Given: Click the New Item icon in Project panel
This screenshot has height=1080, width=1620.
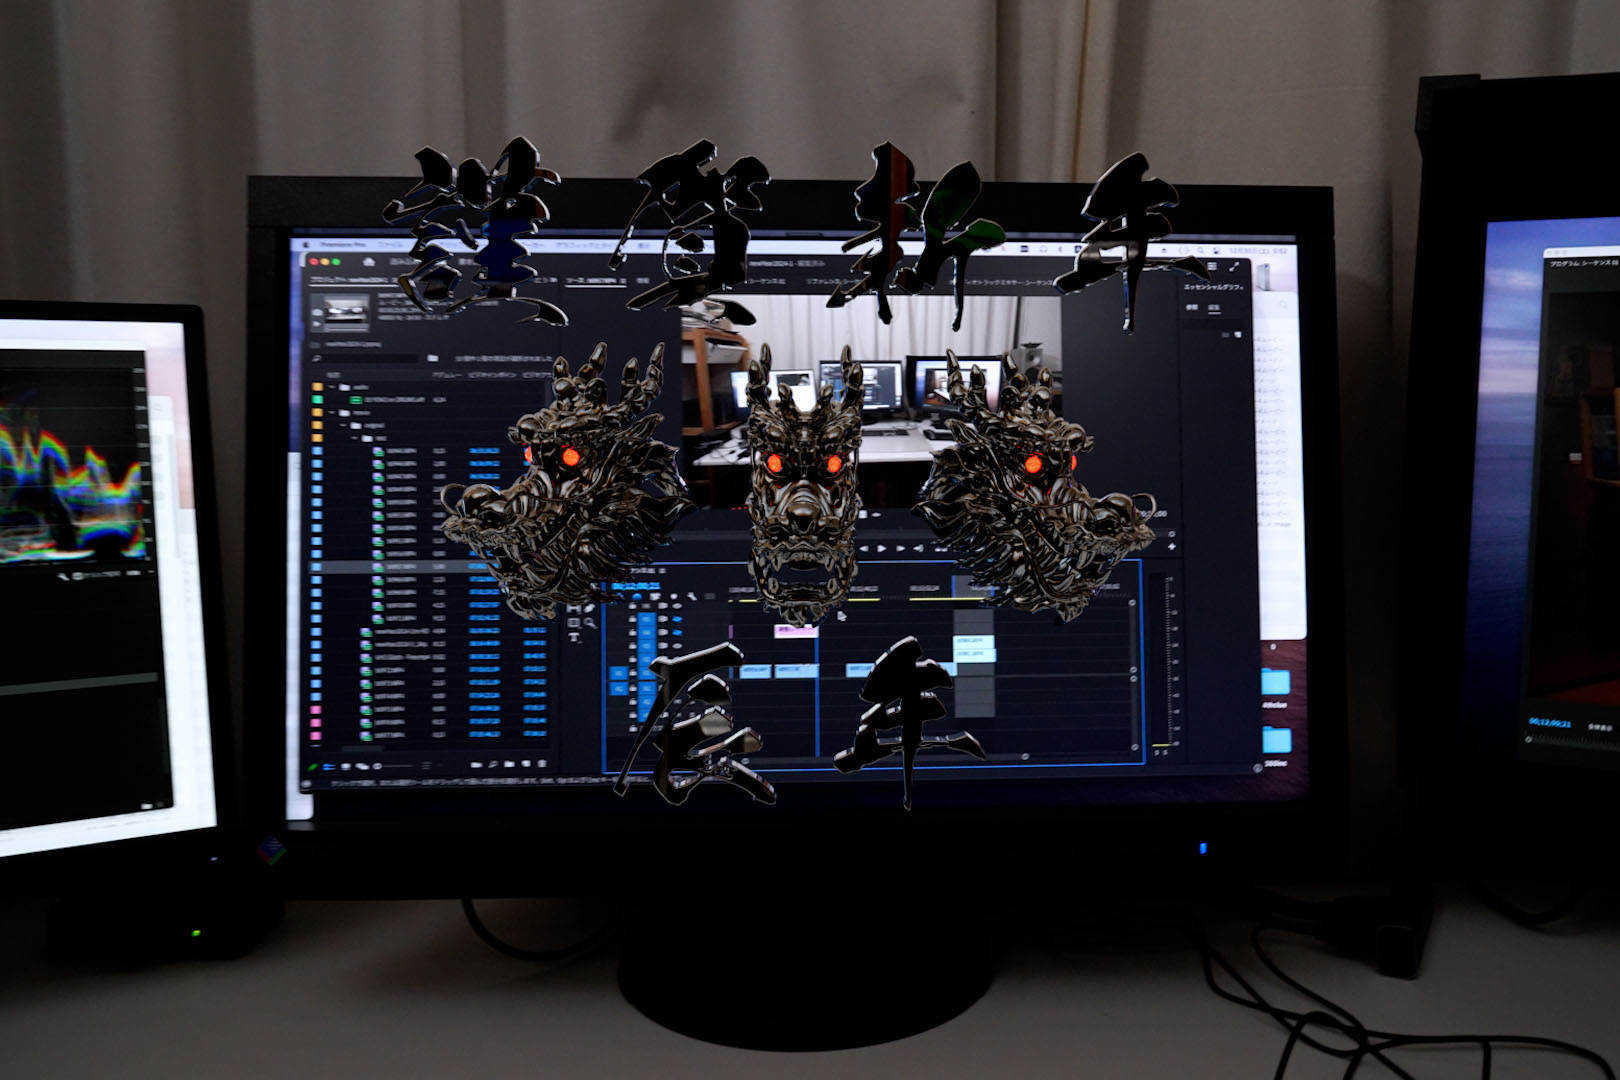Looking at the screenshot, I should [526, 765].
